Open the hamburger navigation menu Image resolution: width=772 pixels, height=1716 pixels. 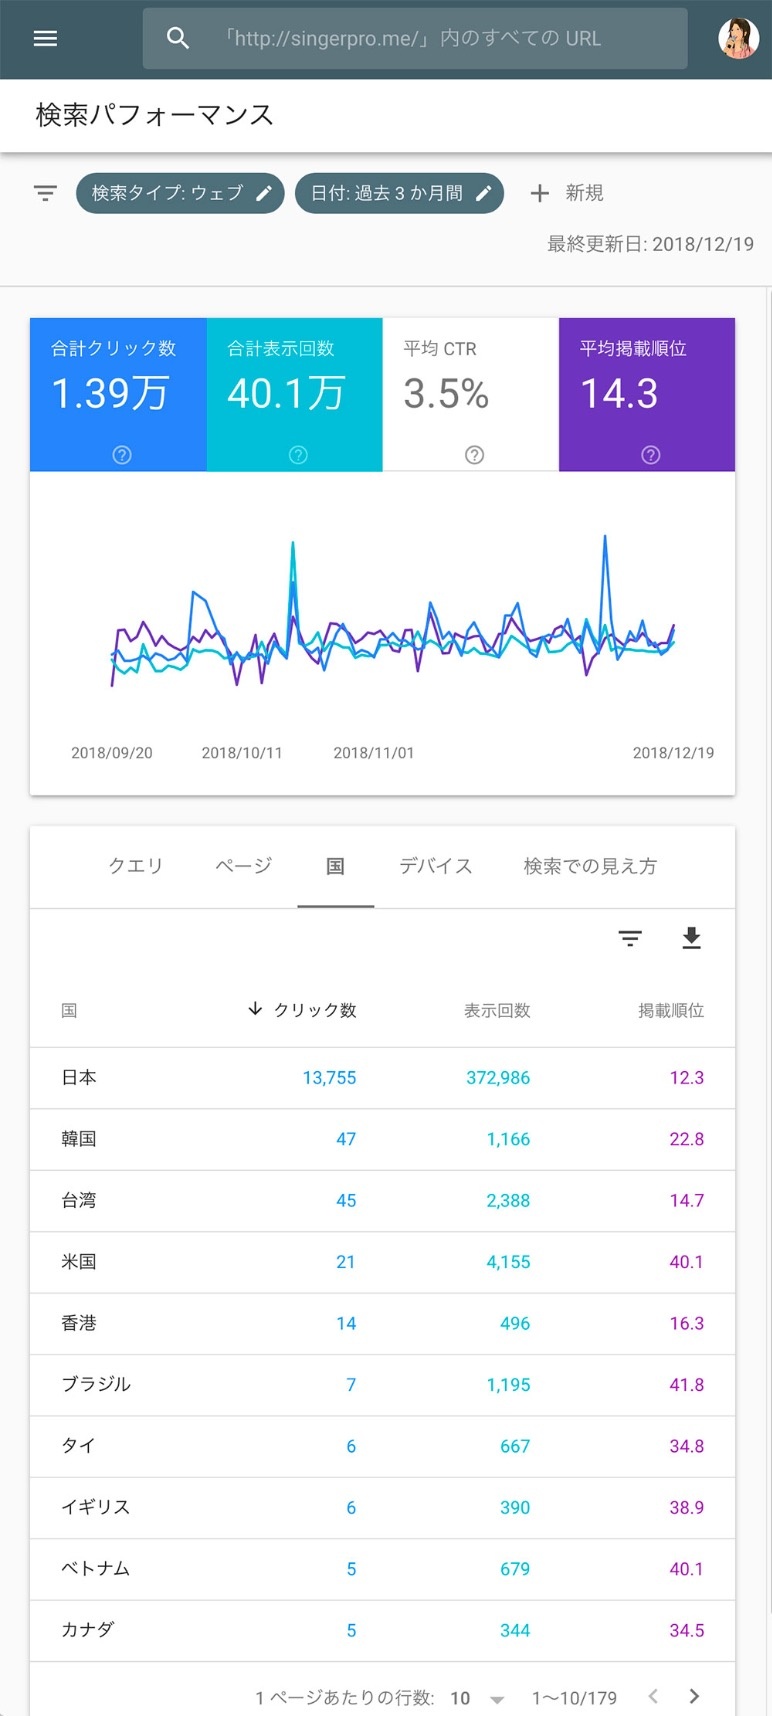[x=45, y=39]
